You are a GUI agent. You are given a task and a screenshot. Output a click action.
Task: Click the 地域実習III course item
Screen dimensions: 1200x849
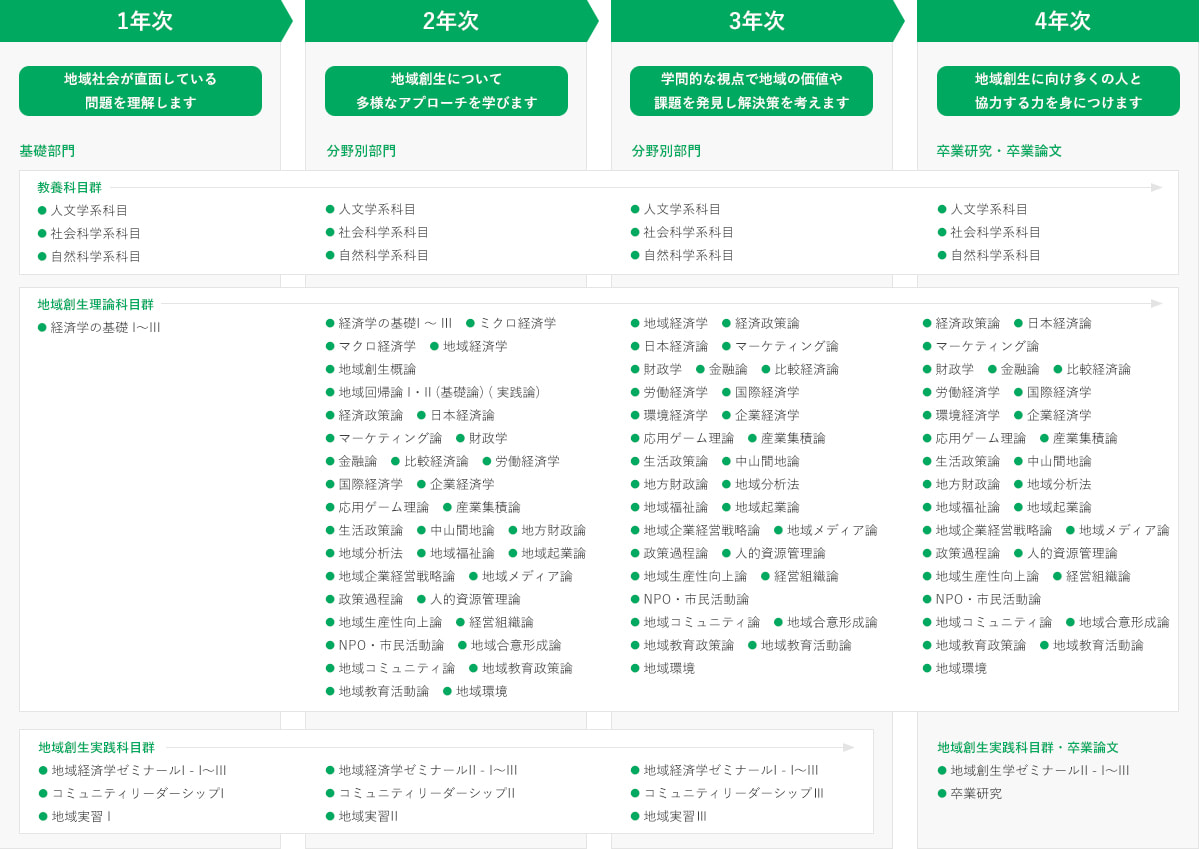pyautogui.click(x=675, y=816)
